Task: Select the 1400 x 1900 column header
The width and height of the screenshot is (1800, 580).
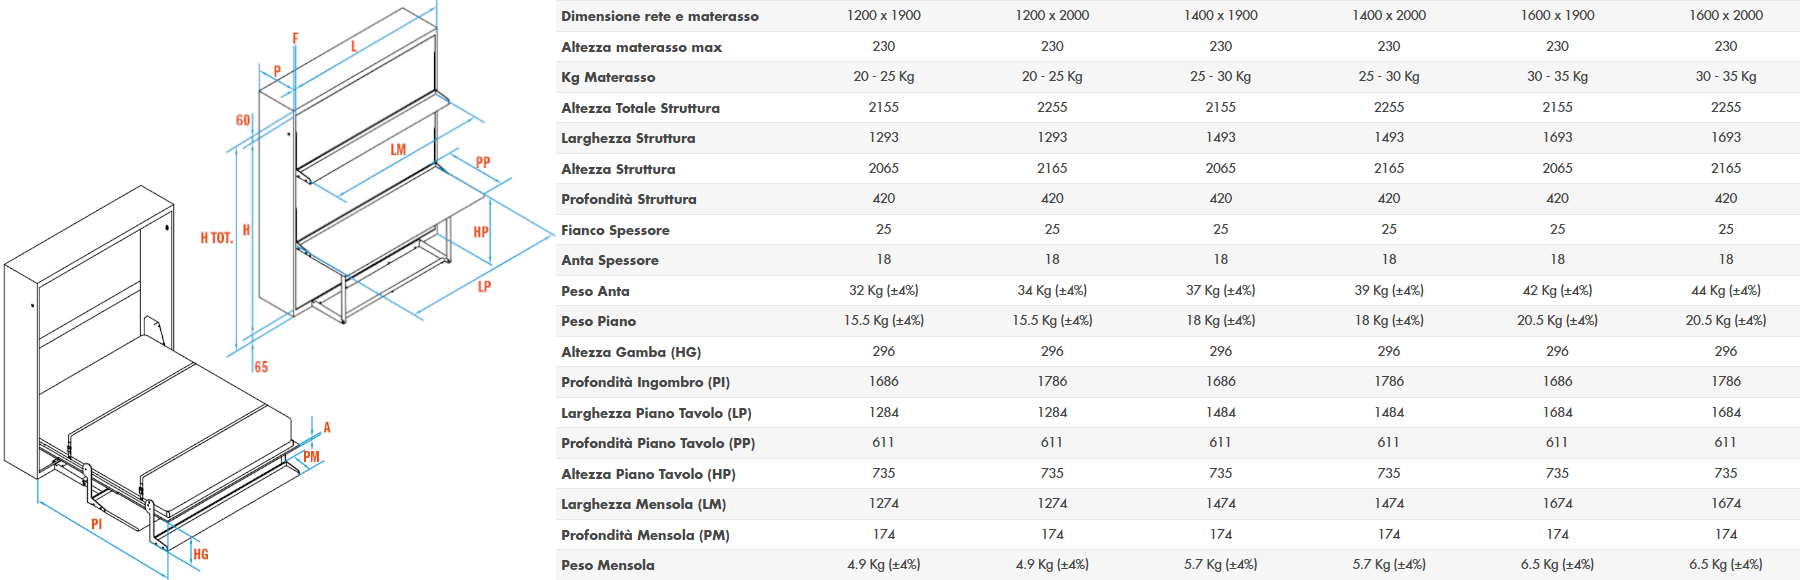Action: point(1220,16)
